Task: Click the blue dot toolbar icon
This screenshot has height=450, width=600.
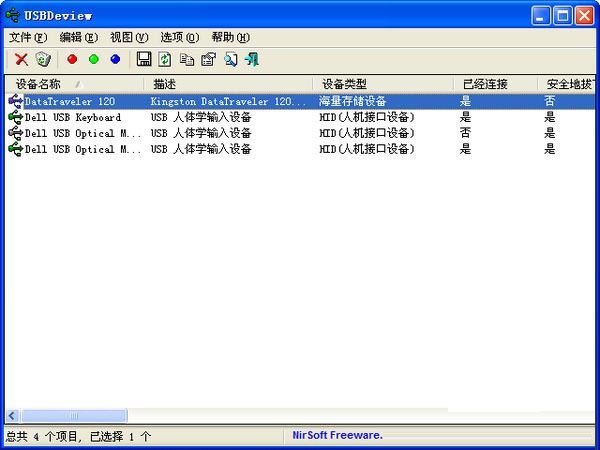Action: coord(115,59)
